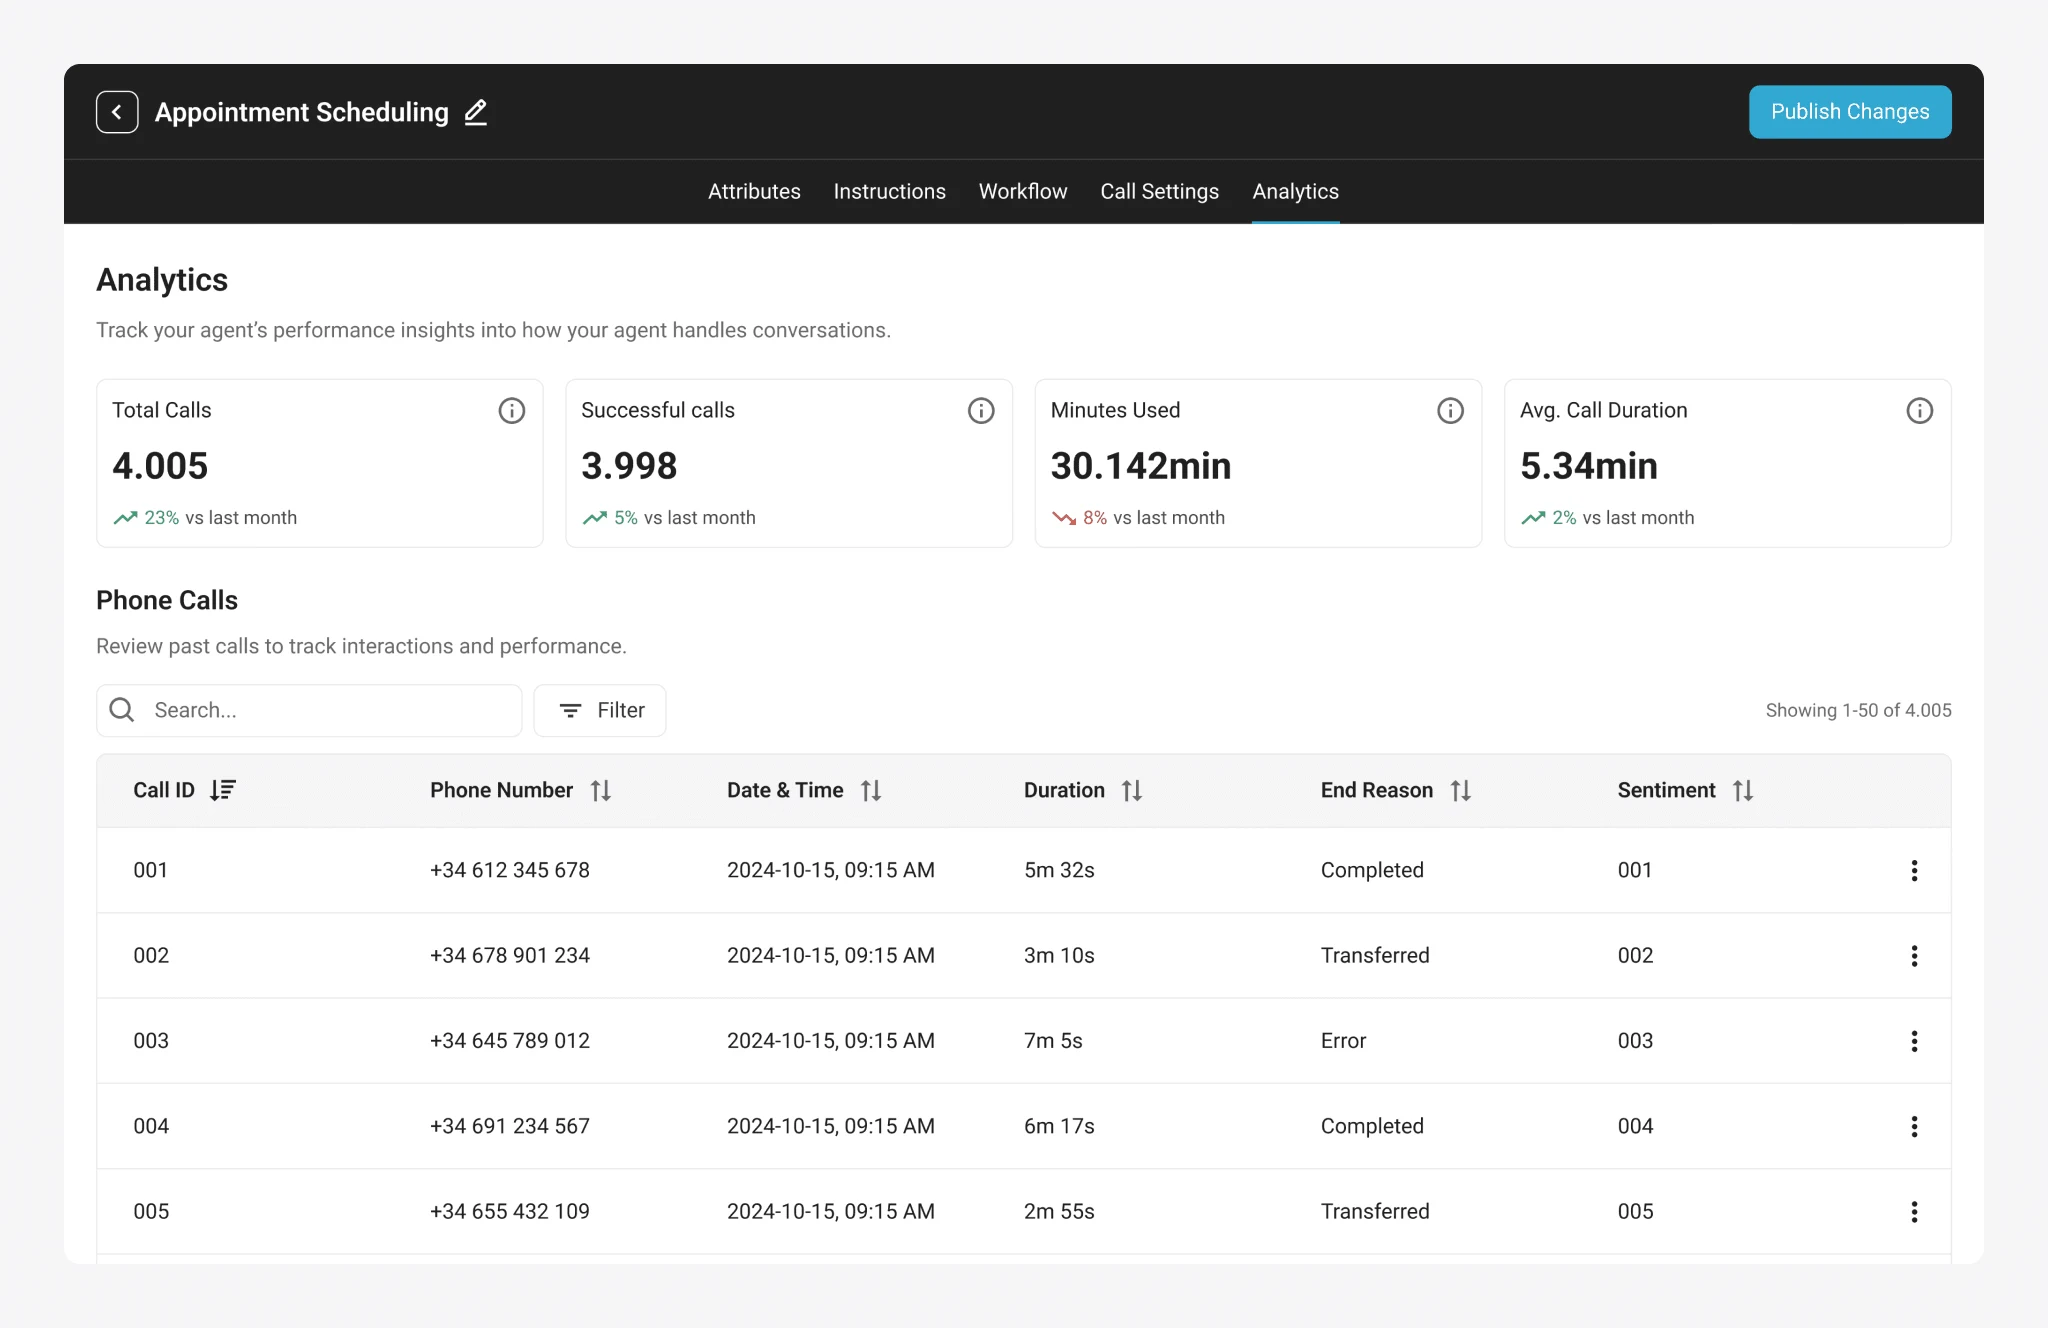
Task: Click the info icon on Avg. Call Duration card
Action: point(1920,410)
